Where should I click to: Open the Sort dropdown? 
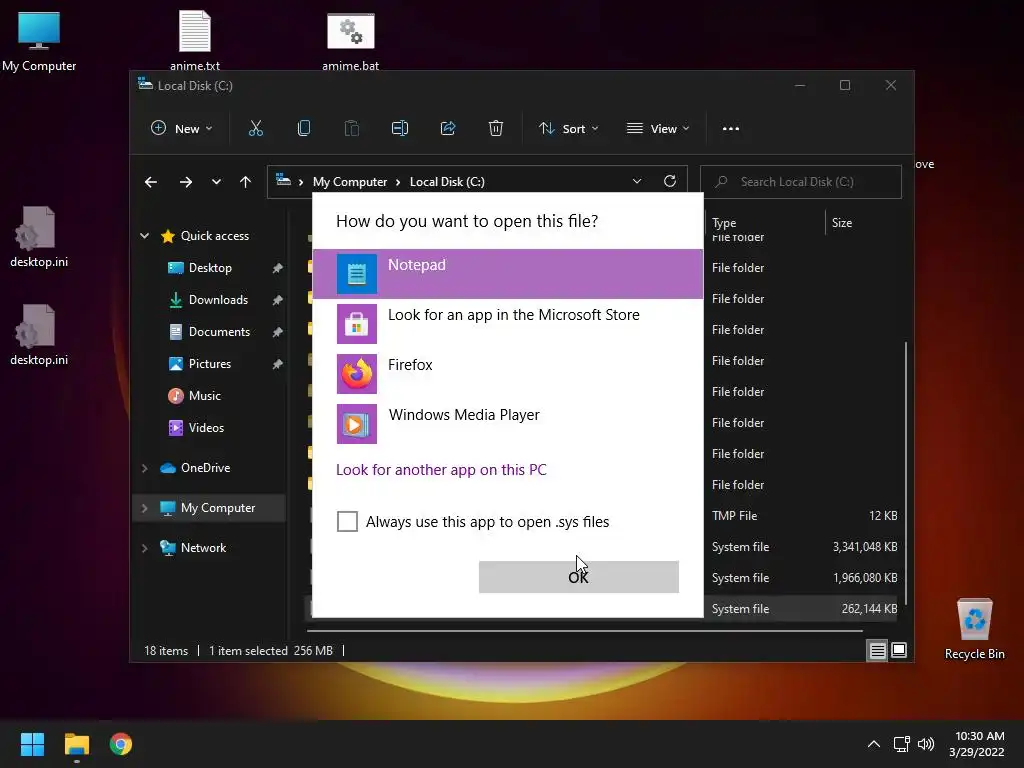click(569, 129)
